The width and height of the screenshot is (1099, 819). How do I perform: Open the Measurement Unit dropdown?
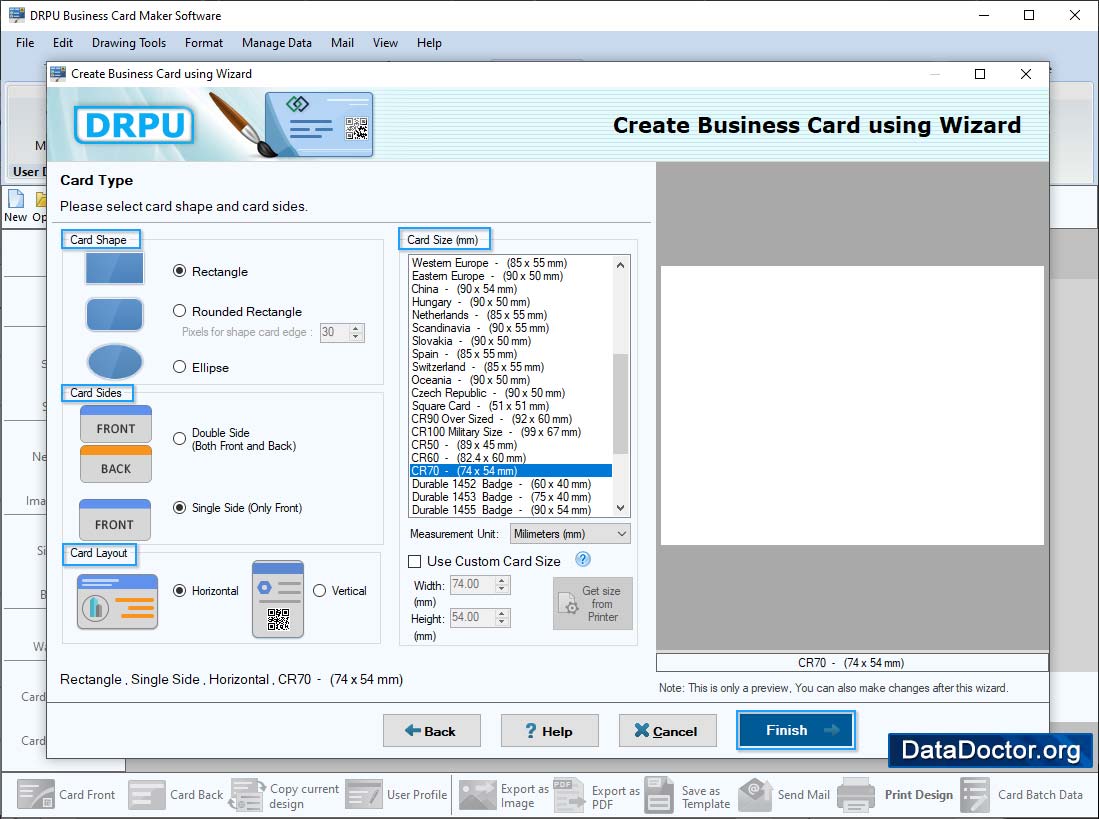[570, 534]
